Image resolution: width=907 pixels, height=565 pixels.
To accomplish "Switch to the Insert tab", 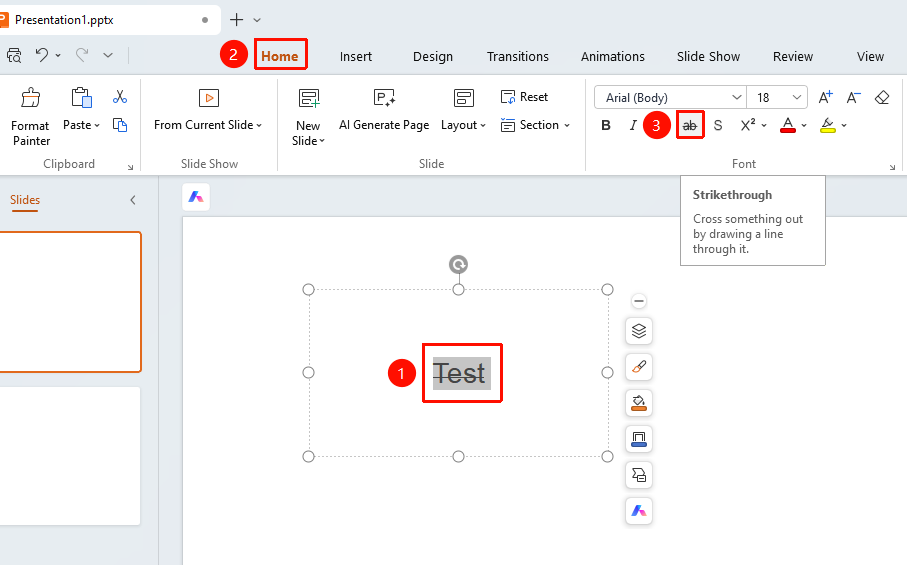I will [x=356, y=56].
